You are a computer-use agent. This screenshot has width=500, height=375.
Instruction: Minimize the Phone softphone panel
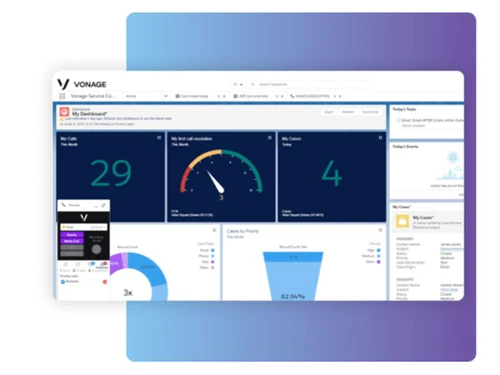pyautogui.click(x=96, y=206)
